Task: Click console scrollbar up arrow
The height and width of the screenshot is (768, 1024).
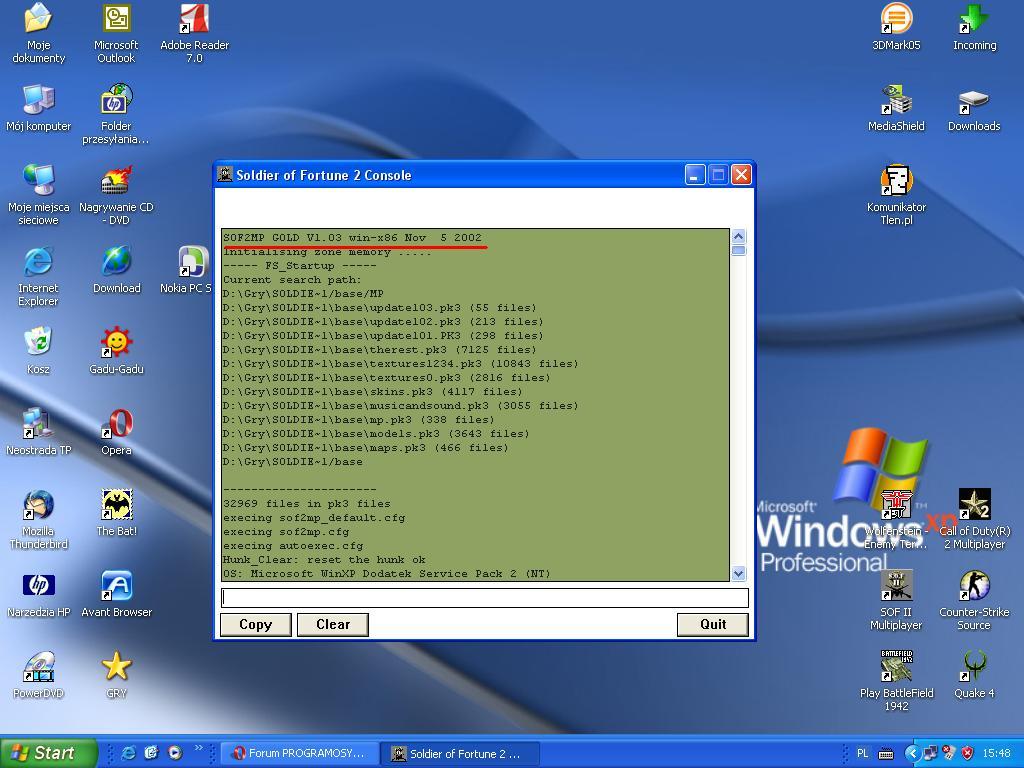Action: click(x=739, y=236)
